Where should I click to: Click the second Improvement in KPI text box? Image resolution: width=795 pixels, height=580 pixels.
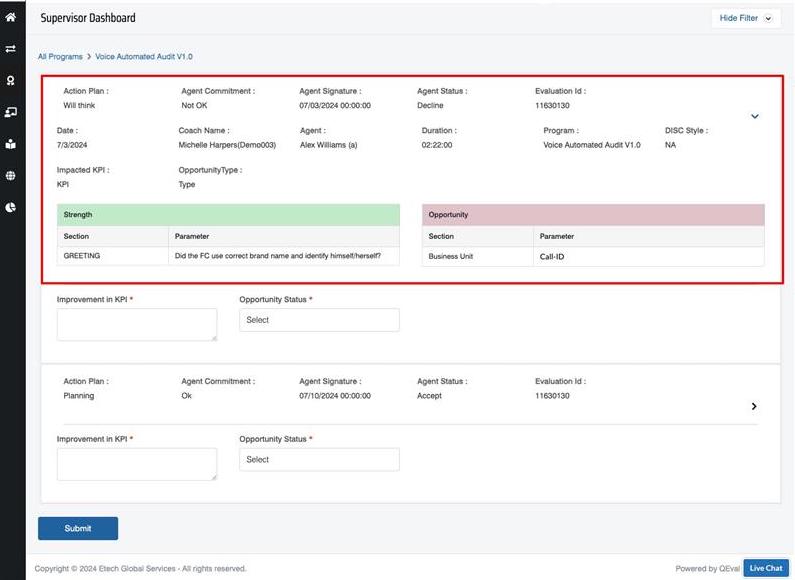click(x=137, y=463)
